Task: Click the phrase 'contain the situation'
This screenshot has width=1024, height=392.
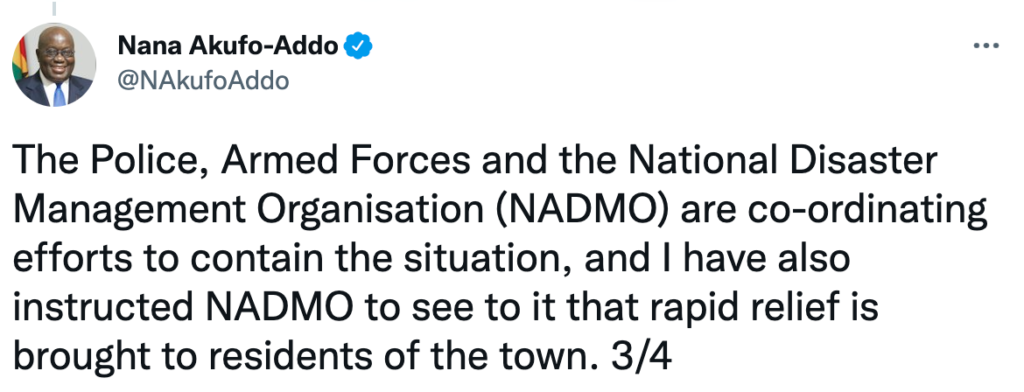Action: [382, 259]
